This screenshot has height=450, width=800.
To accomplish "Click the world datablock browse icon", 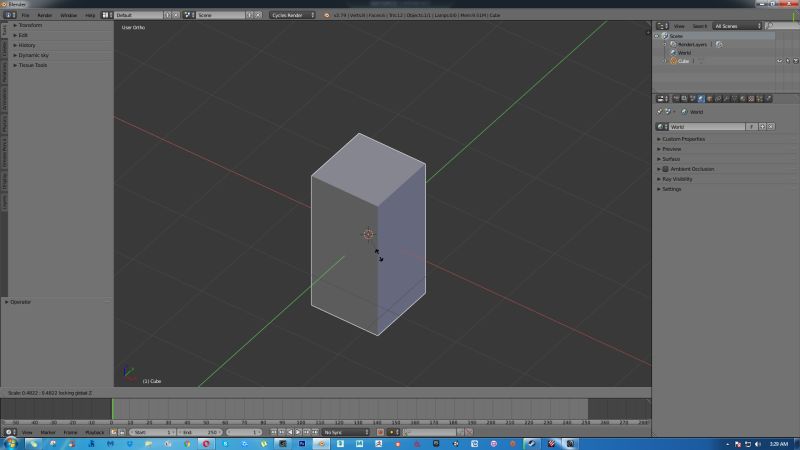I will click(662, 127).
